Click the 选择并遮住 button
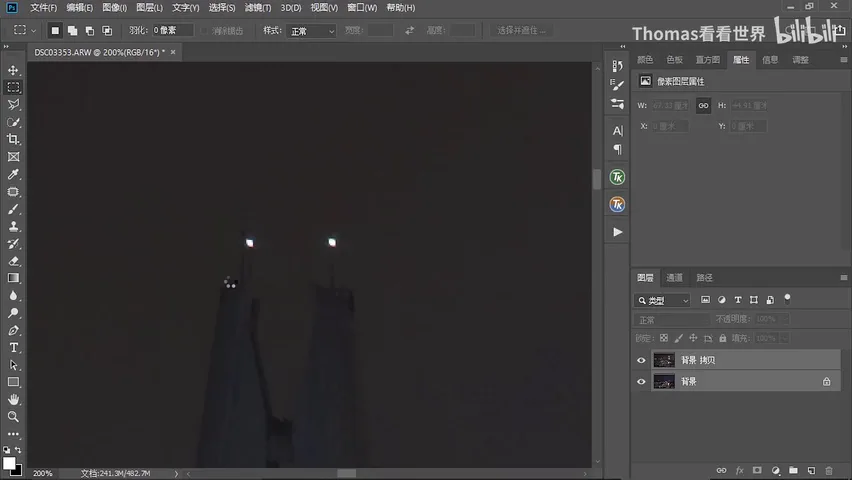This screenshot has width=852, height=480. coord(521,30)
